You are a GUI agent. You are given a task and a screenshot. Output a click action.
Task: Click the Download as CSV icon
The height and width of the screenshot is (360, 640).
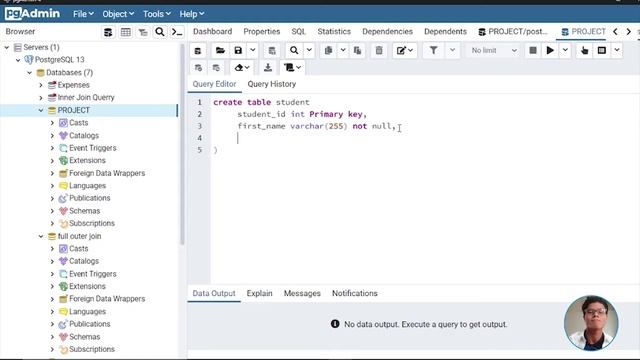(268, 68)
